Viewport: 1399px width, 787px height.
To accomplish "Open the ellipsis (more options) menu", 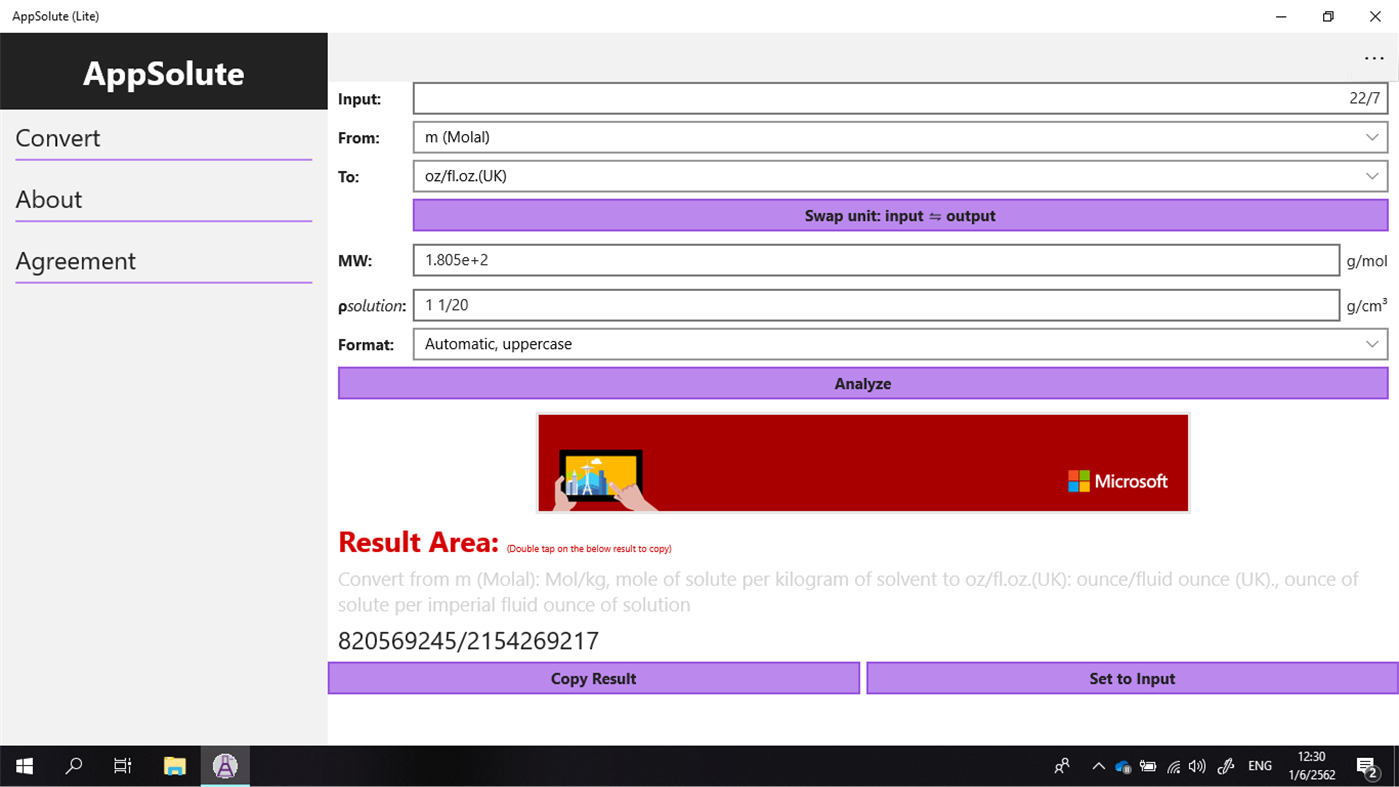I will click(1374, 58).
